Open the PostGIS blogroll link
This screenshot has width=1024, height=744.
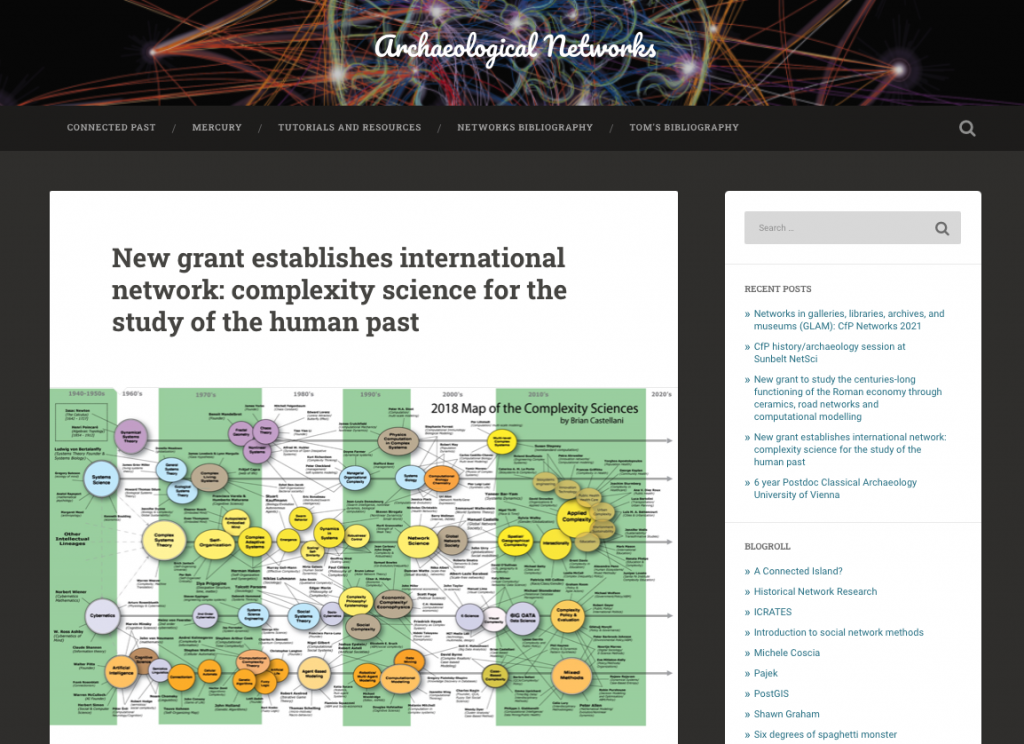771,694
